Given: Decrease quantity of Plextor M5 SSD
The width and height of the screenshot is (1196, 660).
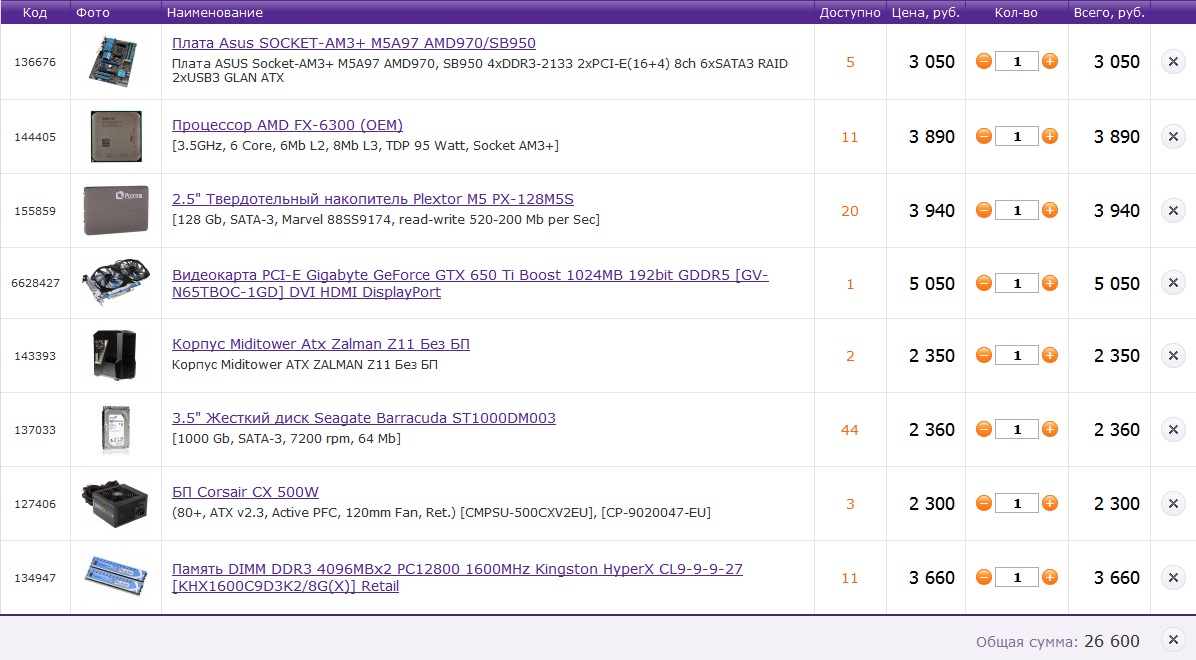Looking at the screenshot, I should [x=983, y=211].
